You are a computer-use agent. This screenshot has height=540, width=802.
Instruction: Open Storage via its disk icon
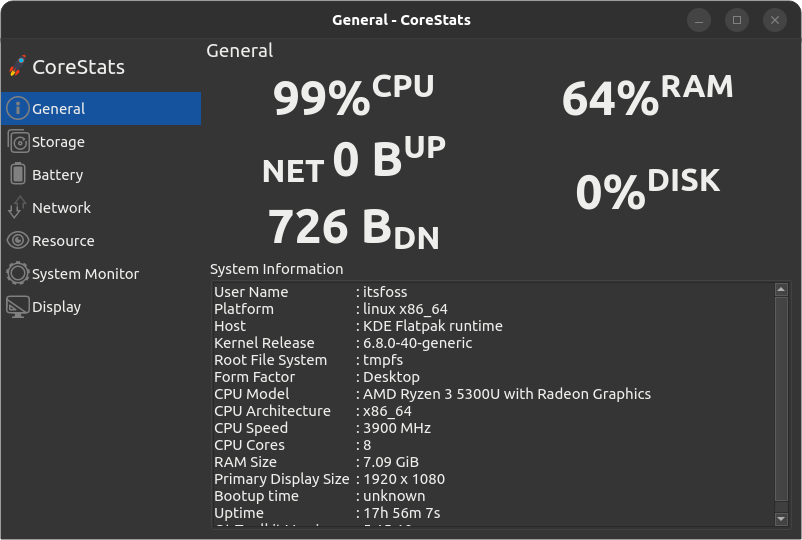point(17,141)
